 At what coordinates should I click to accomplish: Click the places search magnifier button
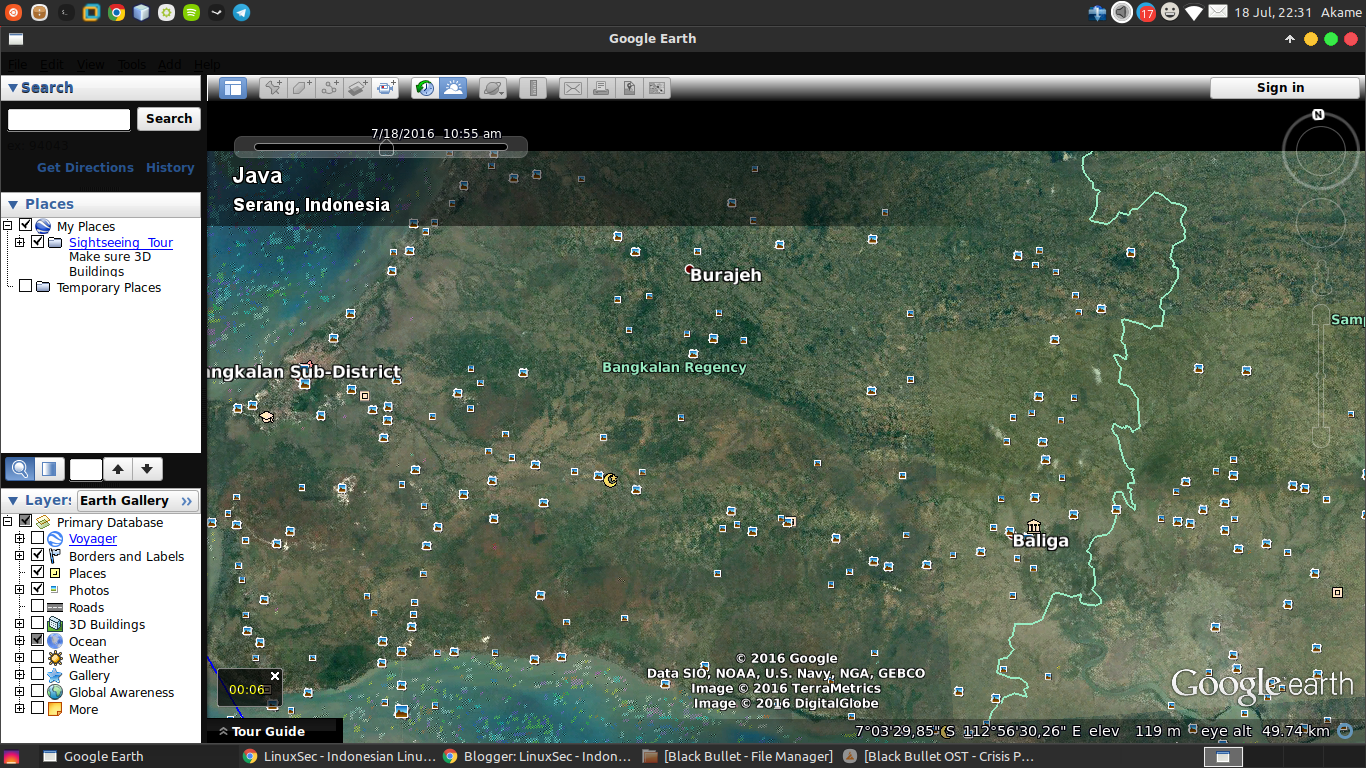[x=20, y=469]
